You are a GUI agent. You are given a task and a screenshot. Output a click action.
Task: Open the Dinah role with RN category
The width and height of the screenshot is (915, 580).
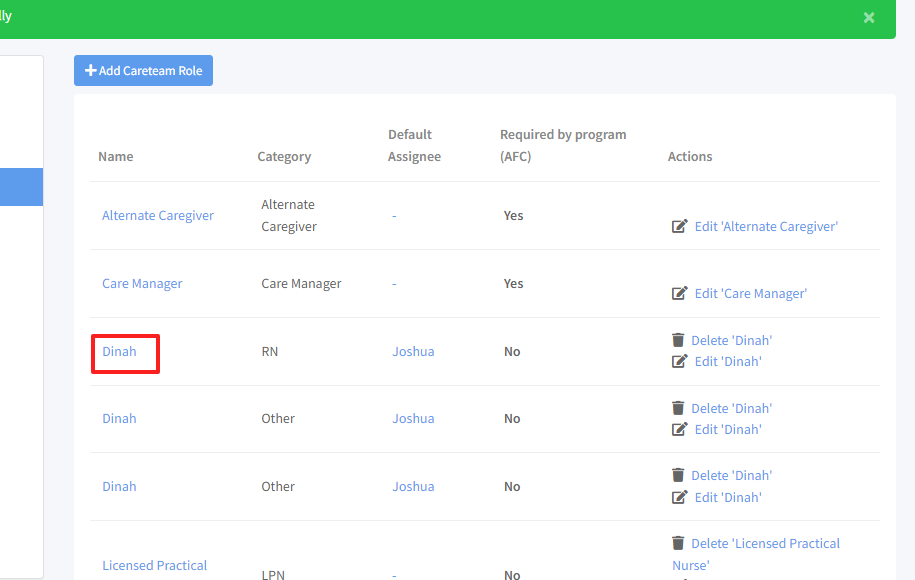click(x=119, y=352)
